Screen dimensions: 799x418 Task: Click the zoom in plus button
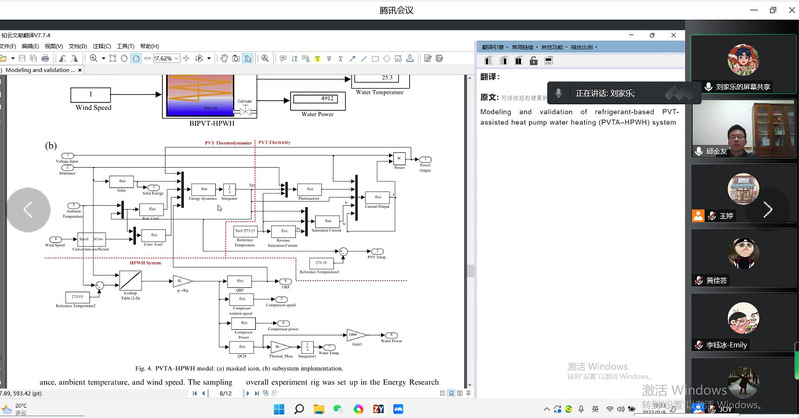pyautogui.click(x=186, y=59)
